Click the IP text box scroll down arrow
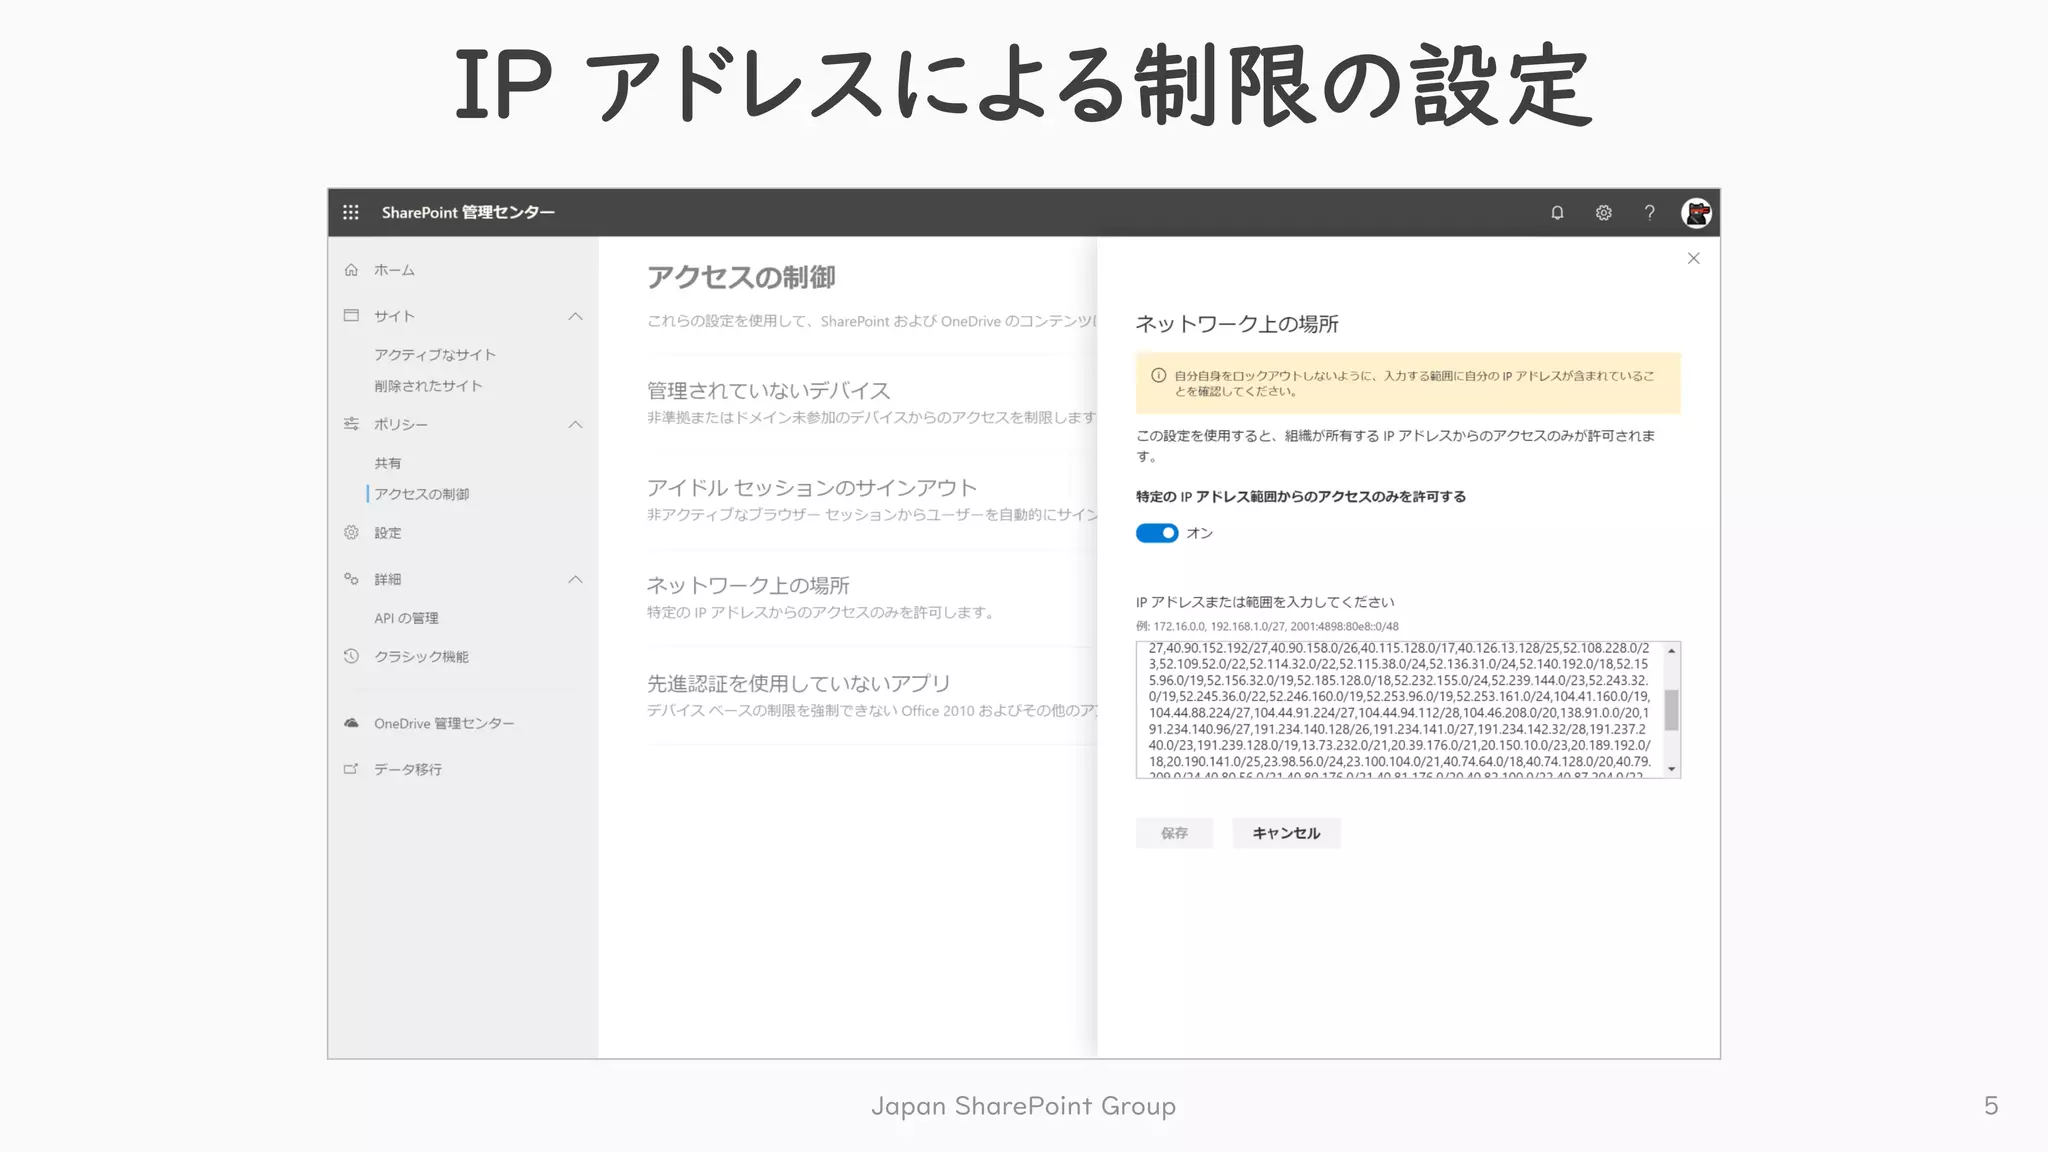The width and height of the screenshot is (2048, 1152). [x=1671, y=769]
